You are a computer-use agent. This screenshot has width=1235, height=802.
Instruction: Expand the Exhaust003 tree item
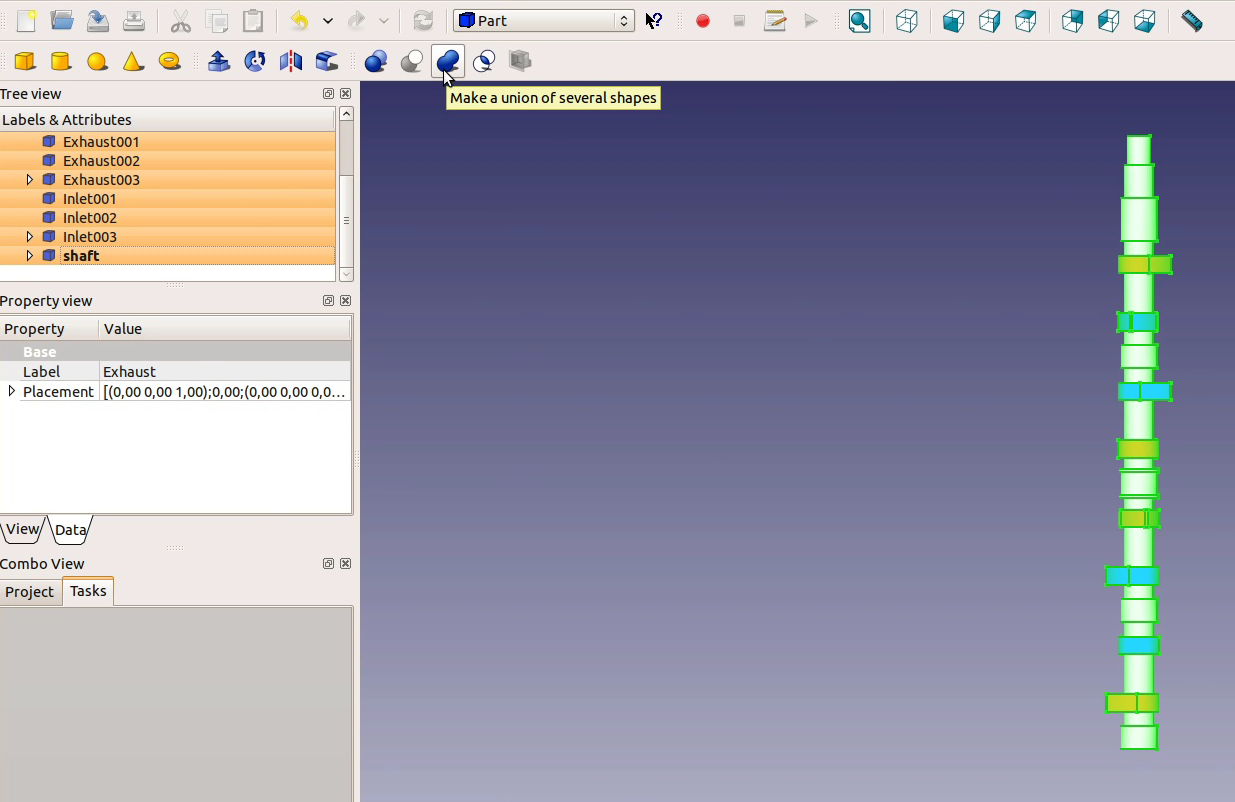tap(30, 179)
